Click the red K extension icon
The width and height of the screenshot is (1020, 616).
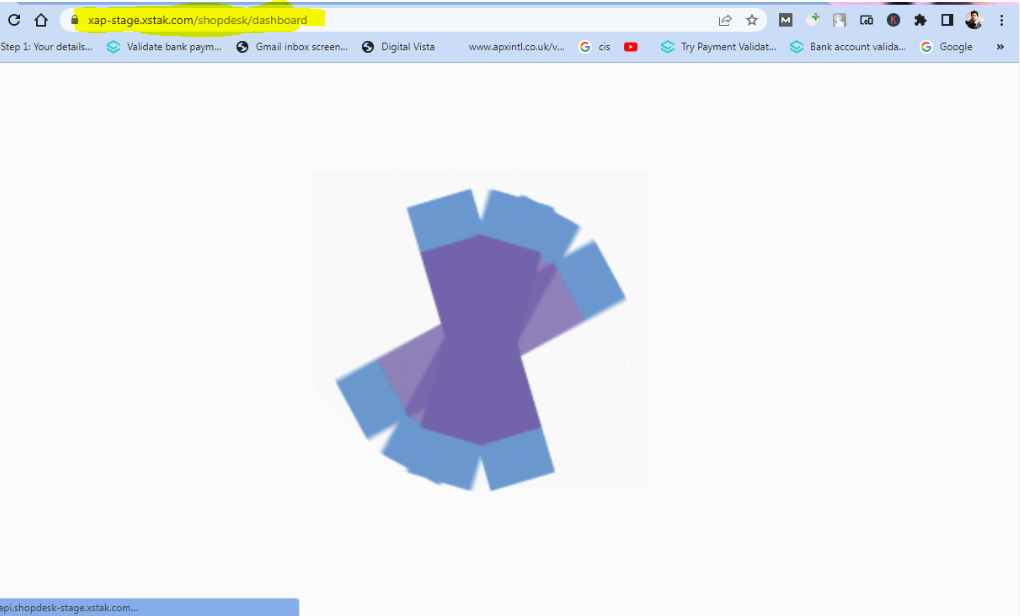click(x=893, y=20)
